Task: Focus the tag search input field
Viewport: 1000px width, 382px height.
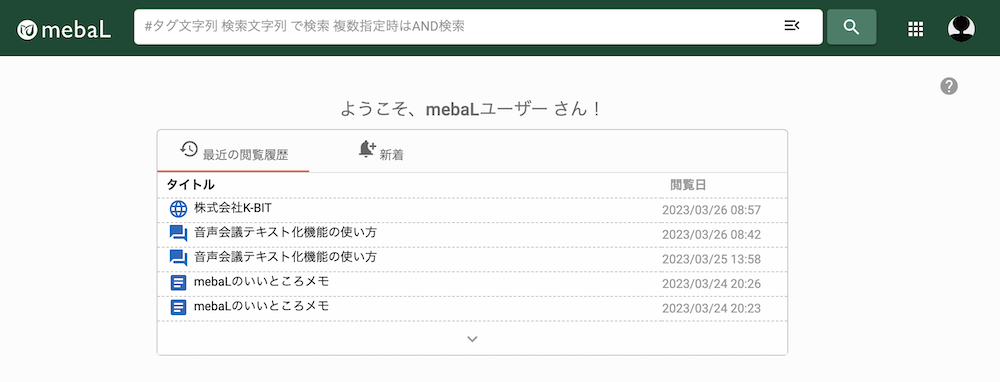Action: coord(458,27)
